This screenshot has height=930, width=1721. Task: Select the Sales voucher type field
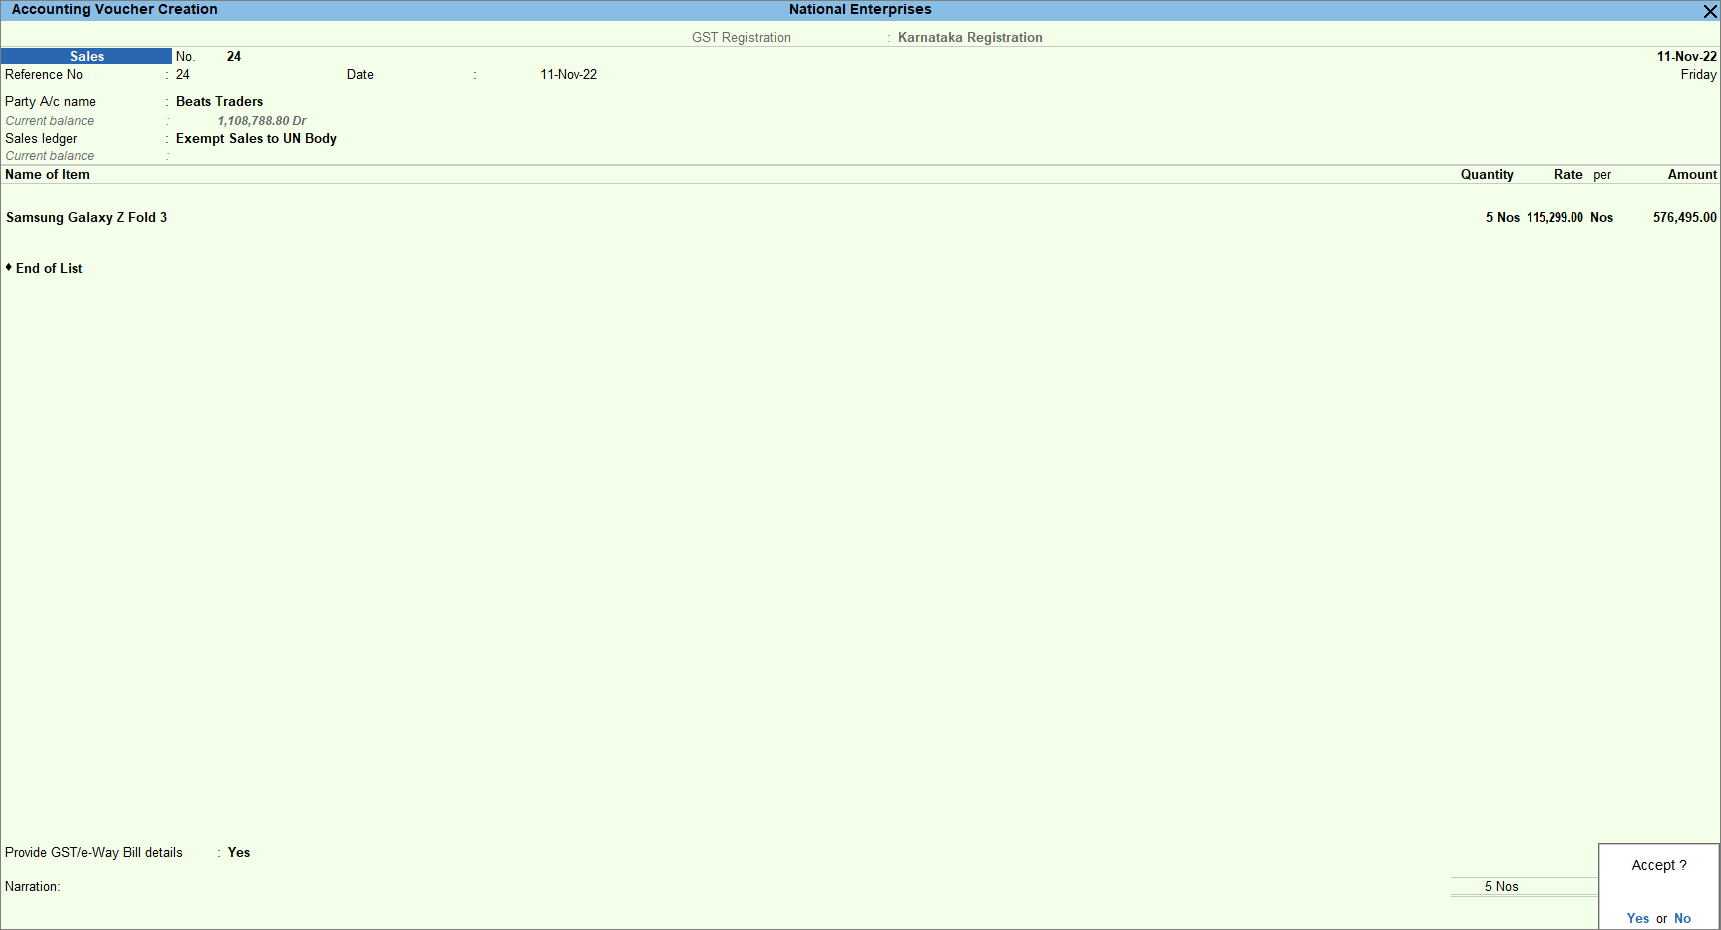(x=86, y=56)
